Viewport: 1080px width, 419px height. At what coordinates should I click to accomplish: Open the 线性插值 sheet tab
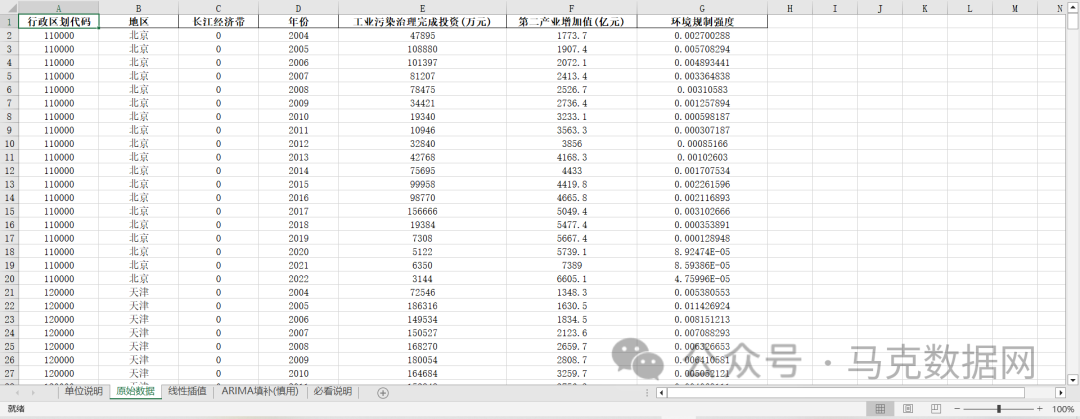tap(187, 391)
